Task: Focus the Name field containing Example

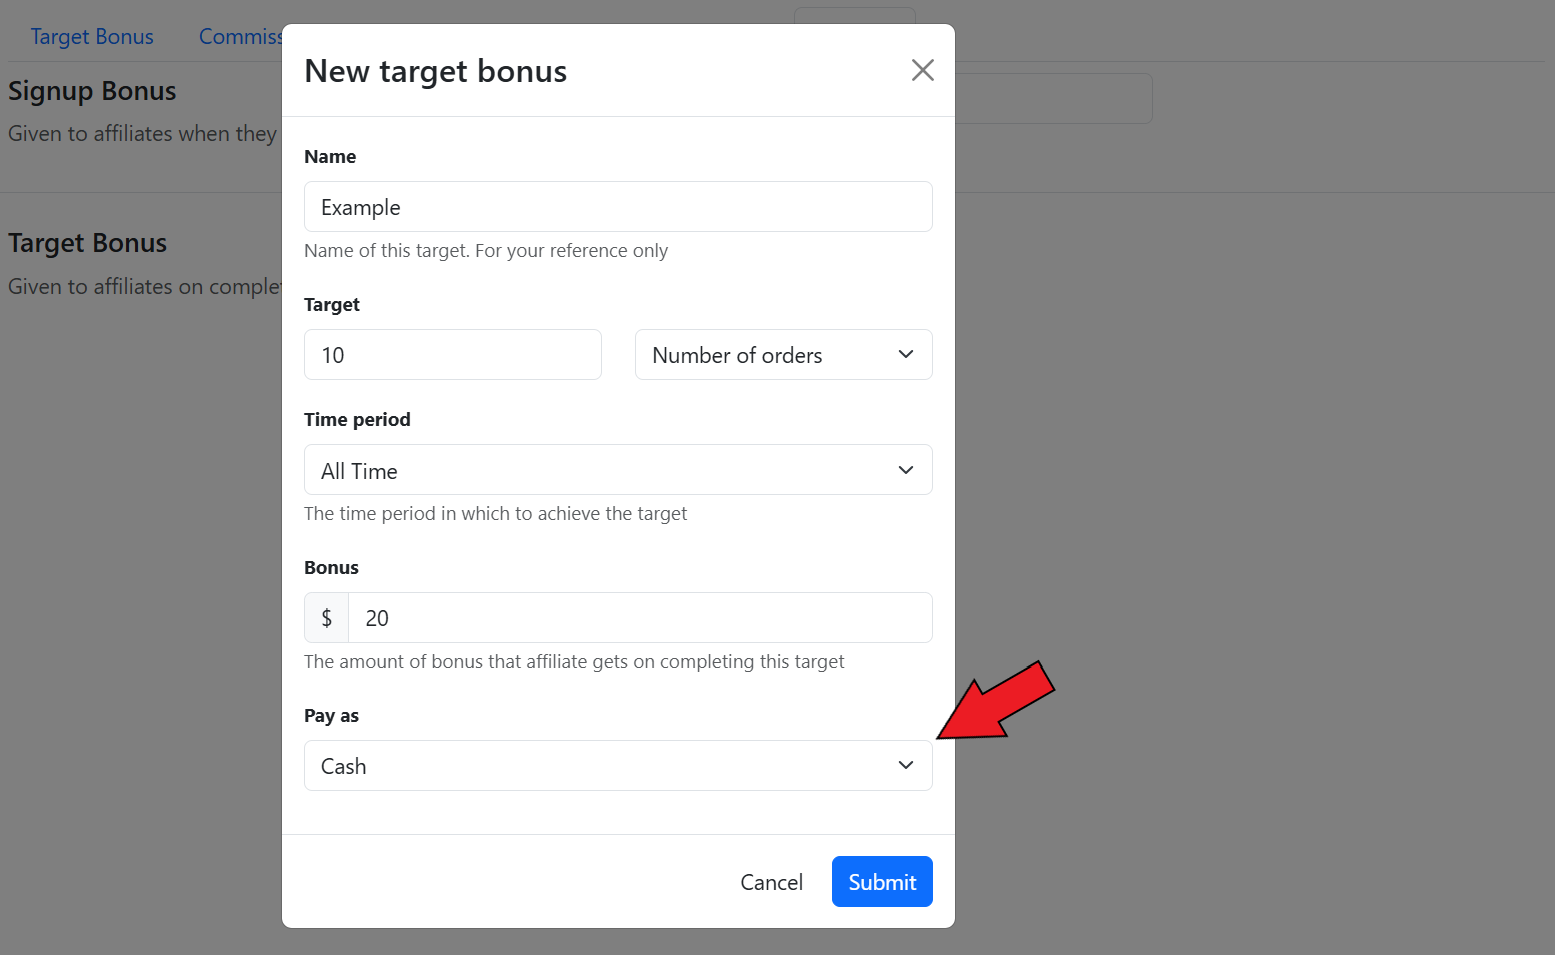Action: coord(618,207)
